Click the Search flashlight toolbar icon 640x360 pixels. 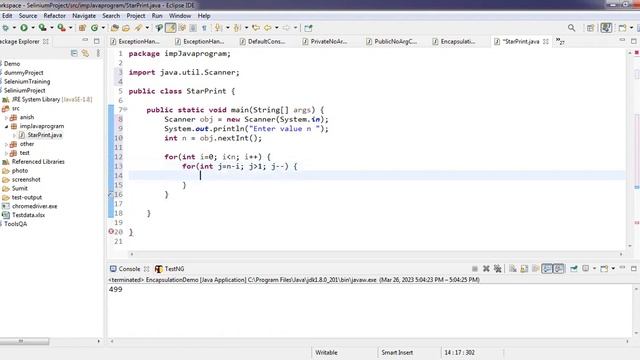tap(138, 28)
